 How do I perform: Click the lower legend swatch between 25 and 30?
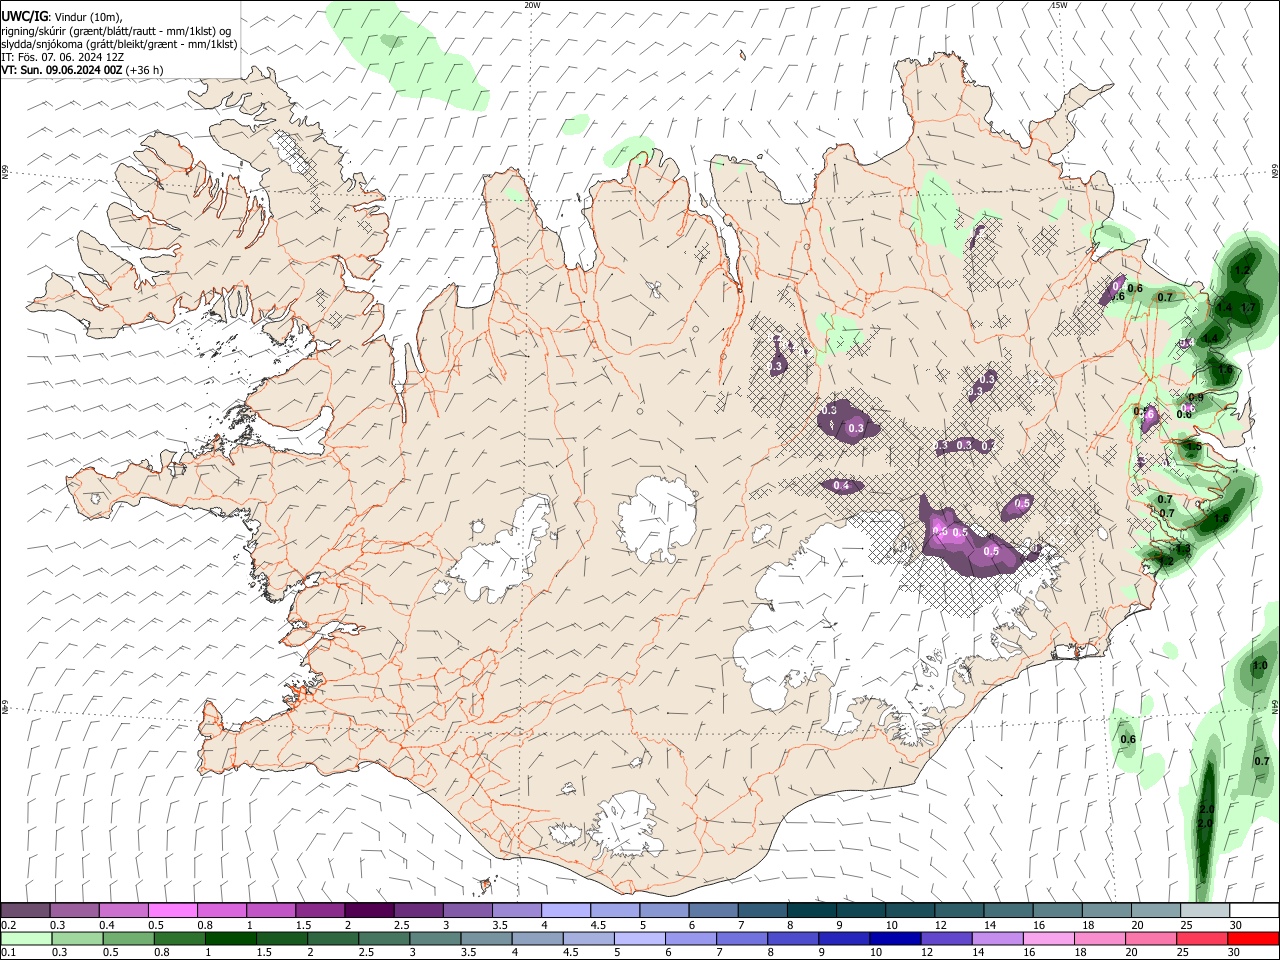[1201, 938]
